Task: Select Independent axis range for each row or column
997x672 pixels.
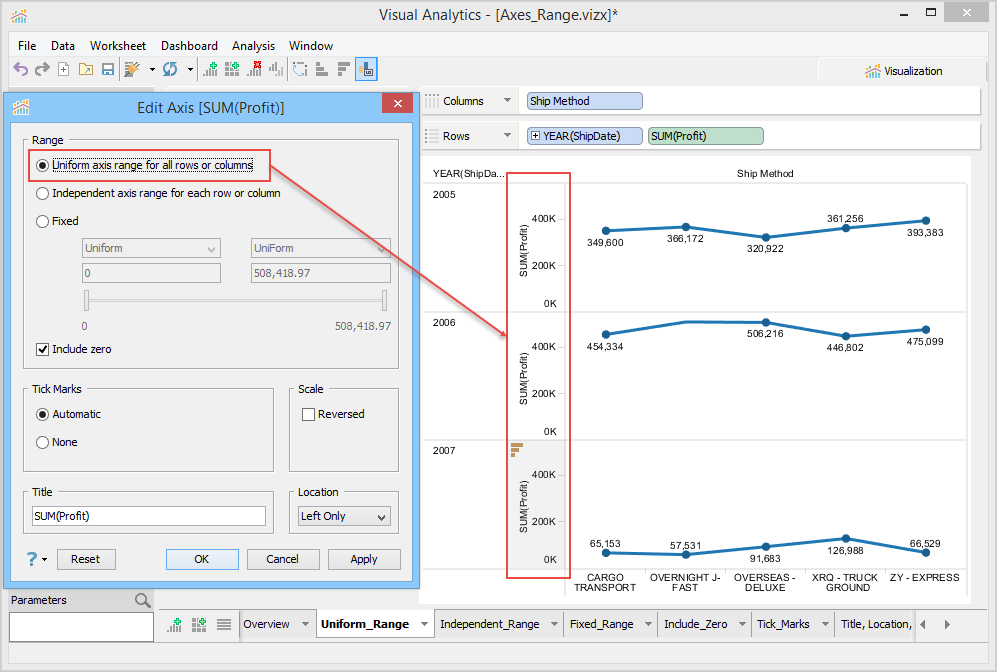Action: pyautogui.click(x=43, y=193)
